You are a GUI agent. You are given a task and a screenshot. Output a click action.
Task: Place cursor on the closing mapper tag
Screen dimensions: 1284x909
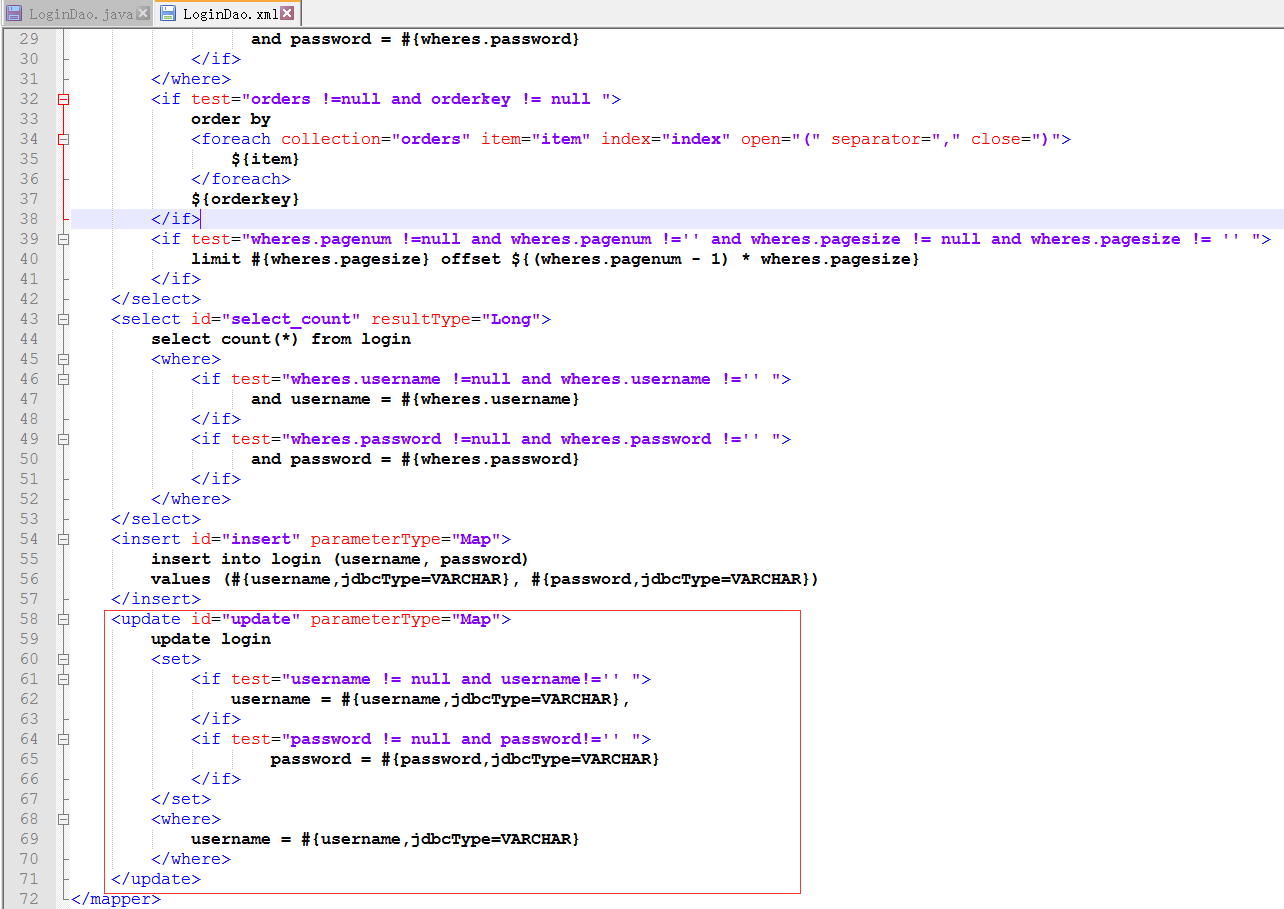pos(116,899)
